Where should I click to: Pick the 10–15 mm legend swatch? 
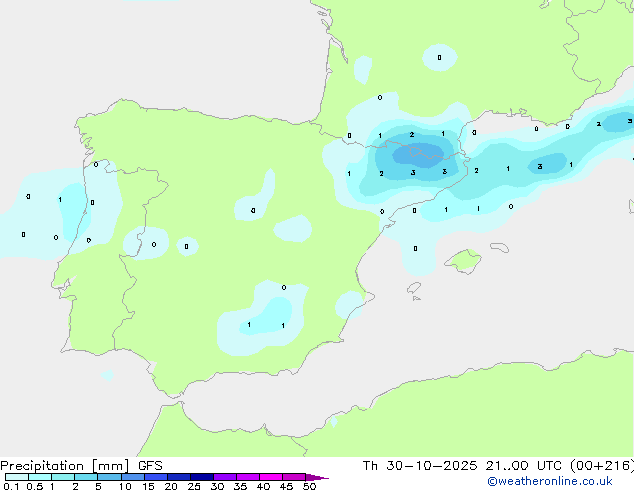point(132,477)
